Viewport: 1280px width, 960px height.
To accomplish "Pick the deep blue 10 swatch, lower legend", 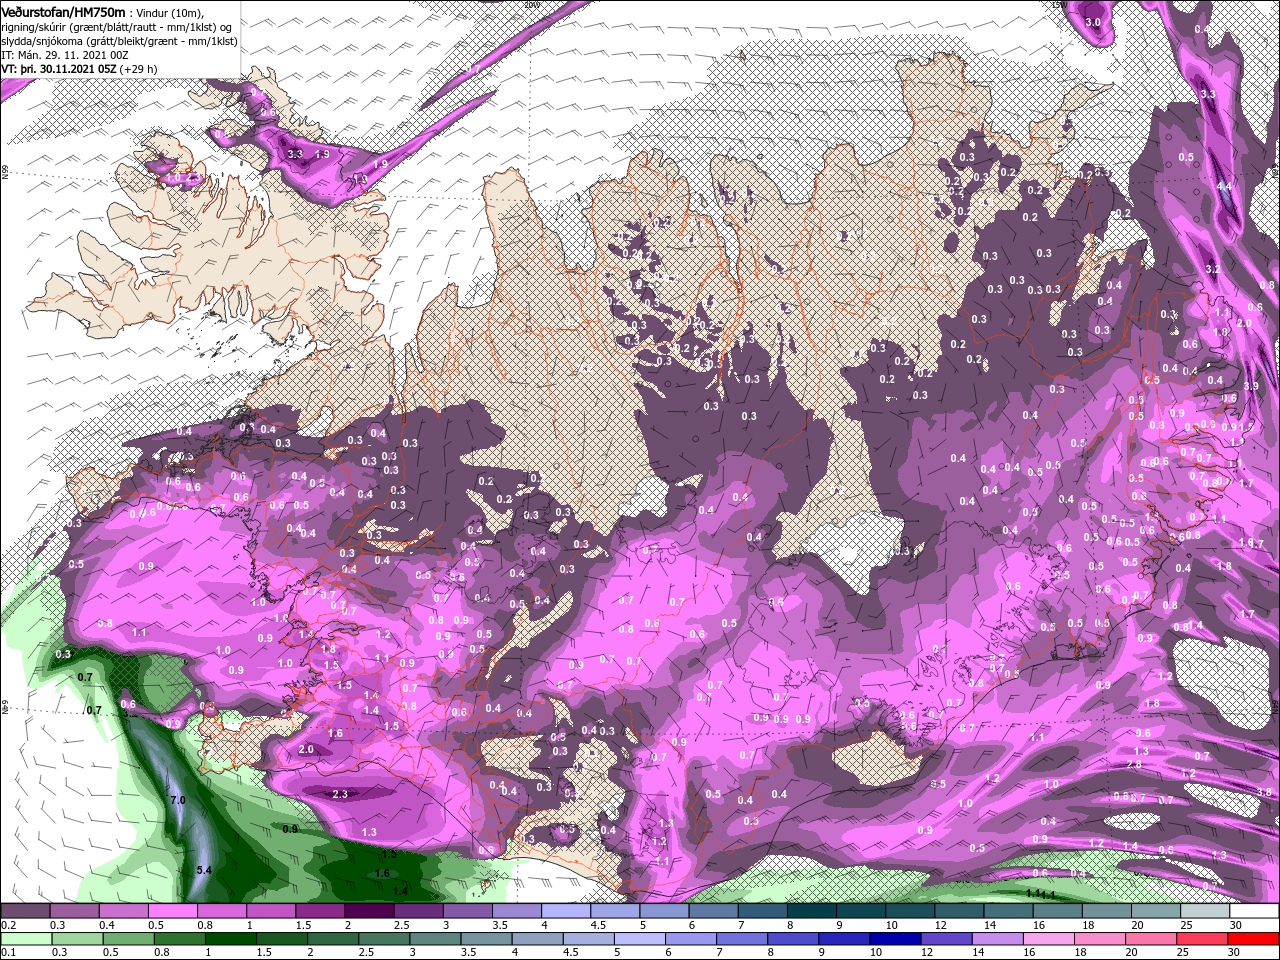I will pyautogui.click(x=893, y=939).
